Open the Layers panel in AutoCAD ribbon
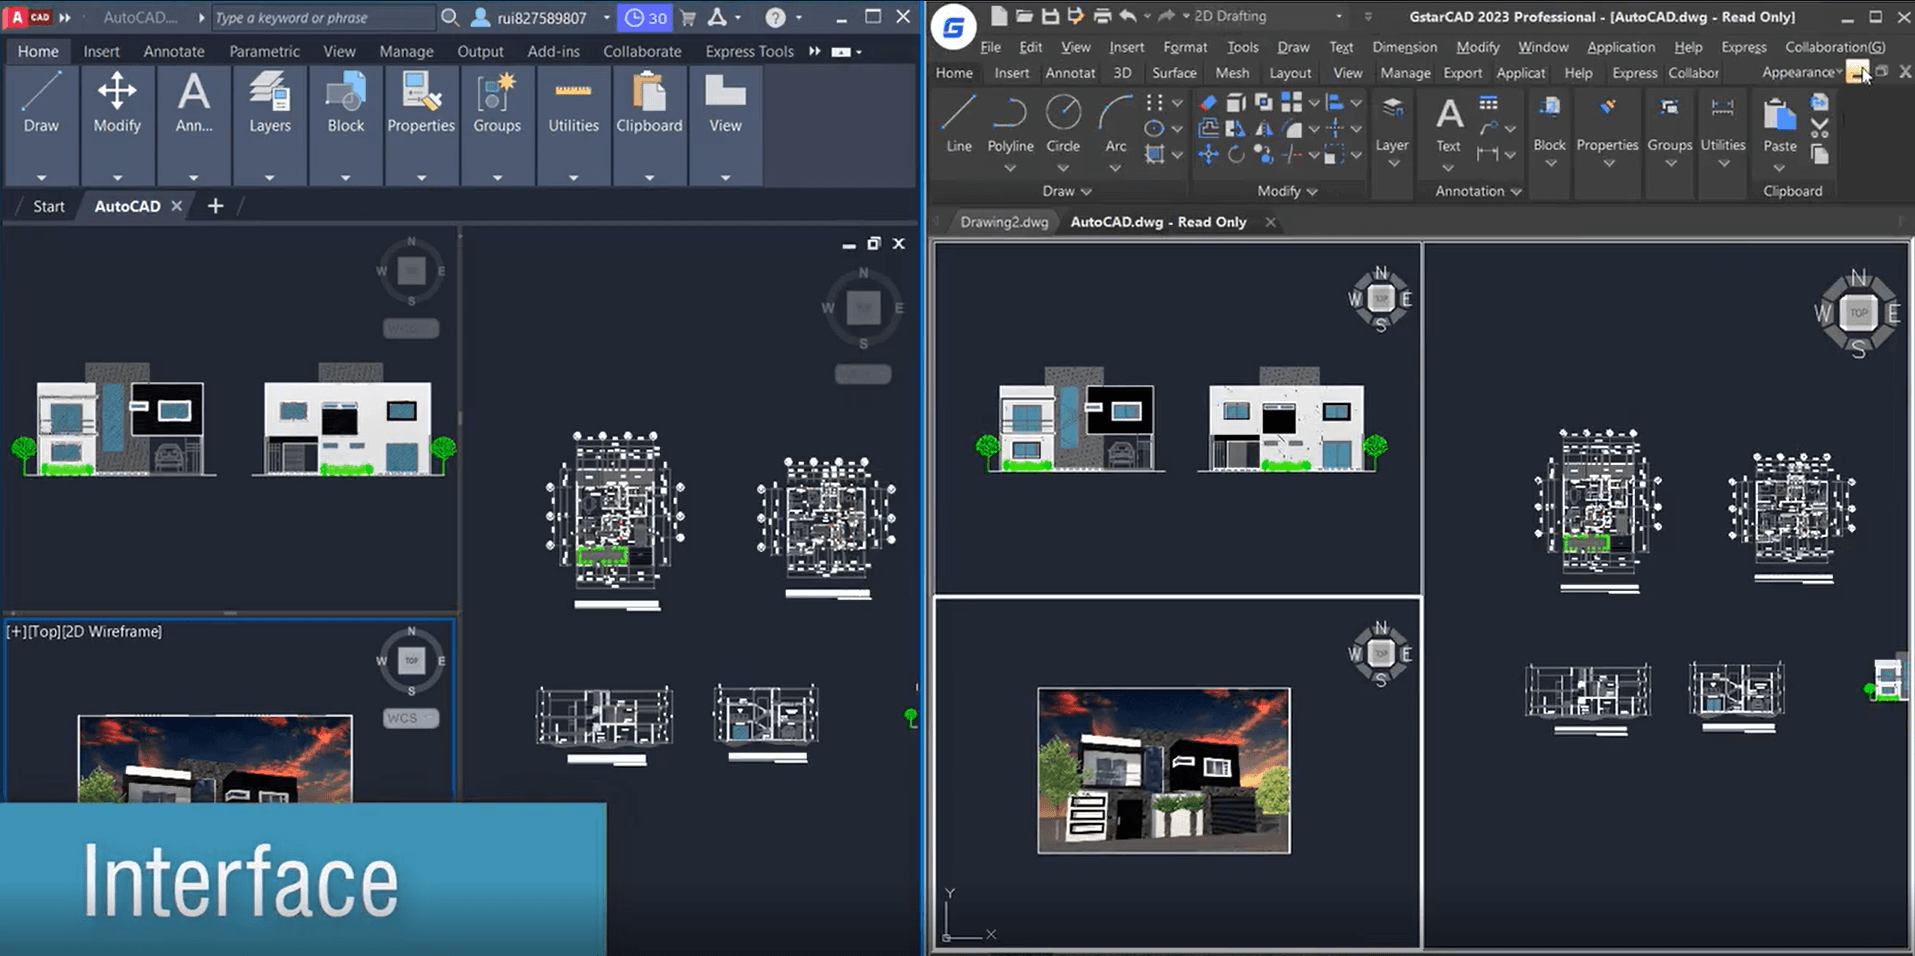This screenshot has height=956, width=1915. pos(270,126)
